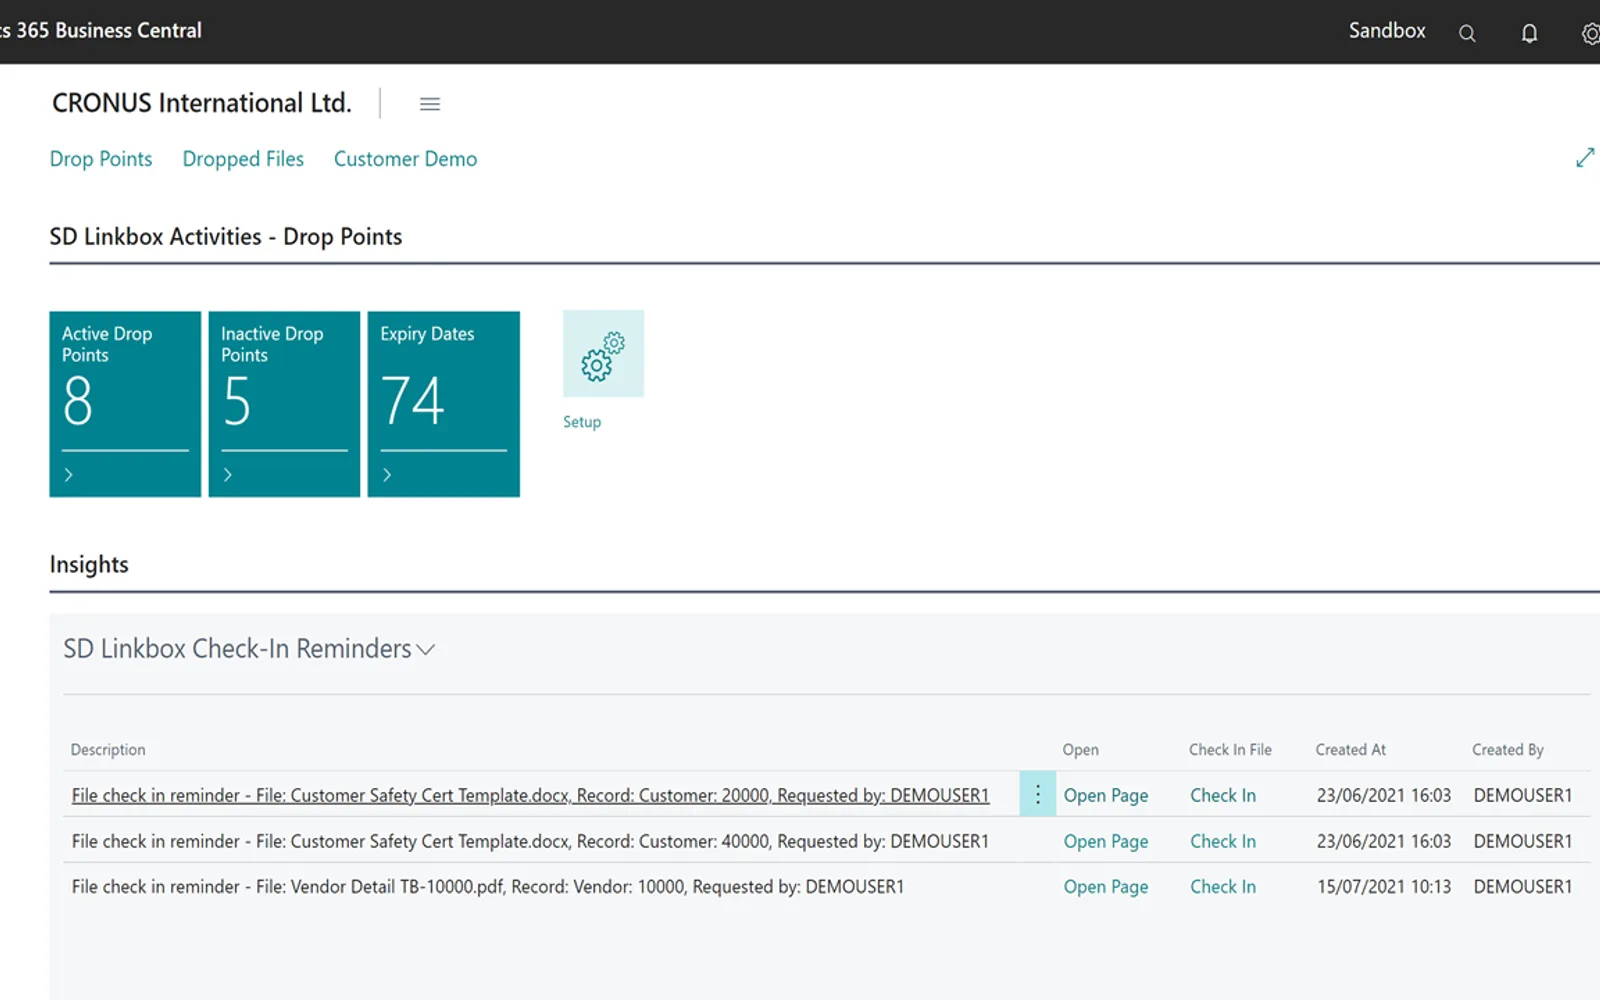Image resolution: width=1600 pixels, height=1000 pixels.
Task: Select the Vendor Detail TB-10000.pdf reminder description
Action: coord(488,886)
